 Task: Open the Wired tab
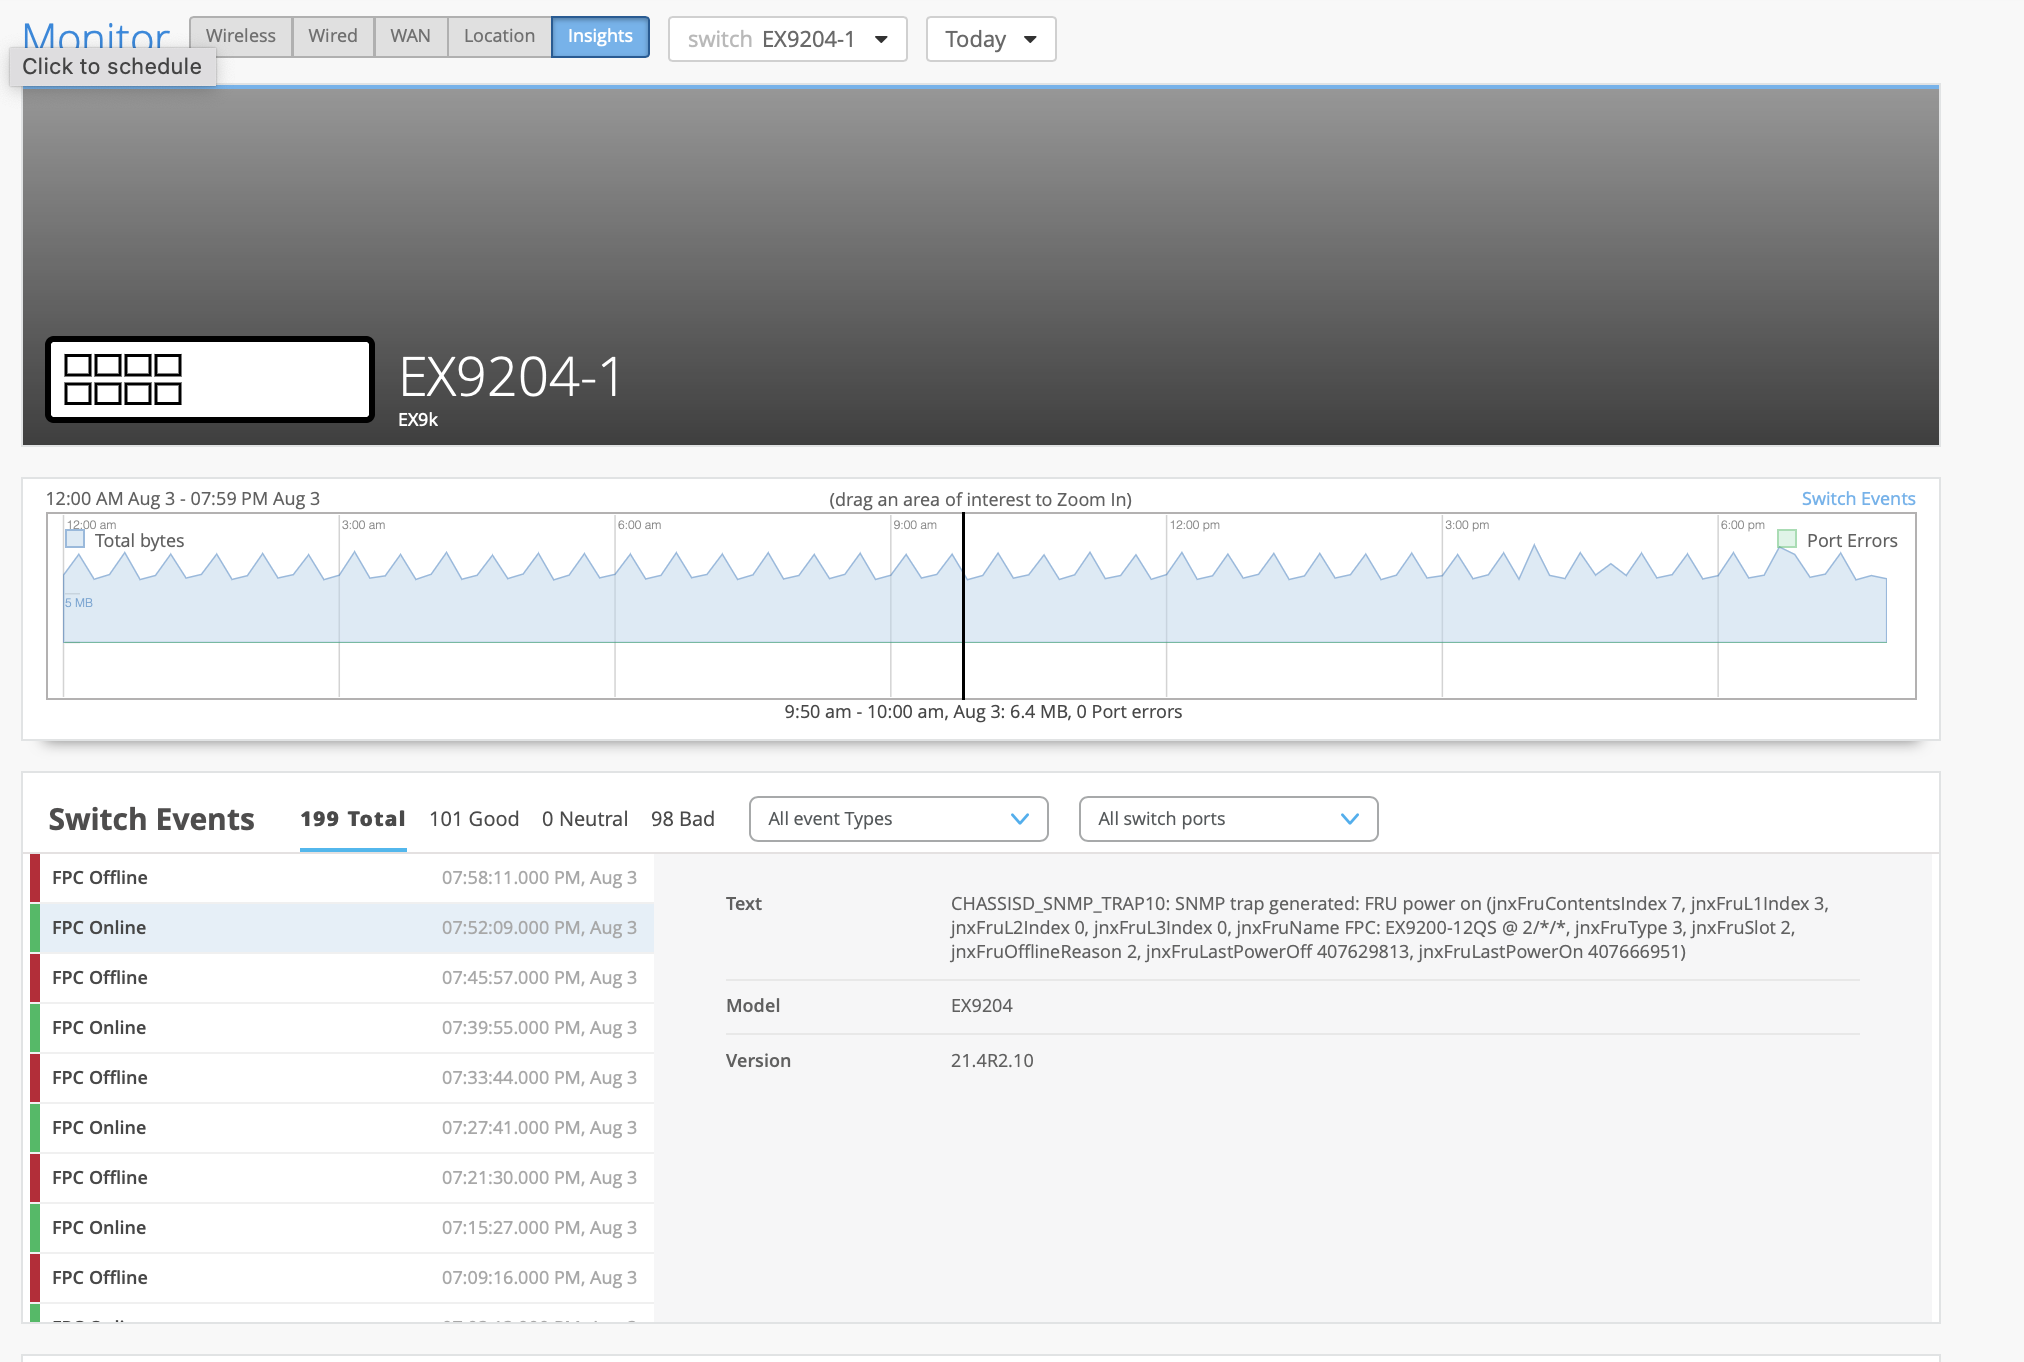click(332, 36)
